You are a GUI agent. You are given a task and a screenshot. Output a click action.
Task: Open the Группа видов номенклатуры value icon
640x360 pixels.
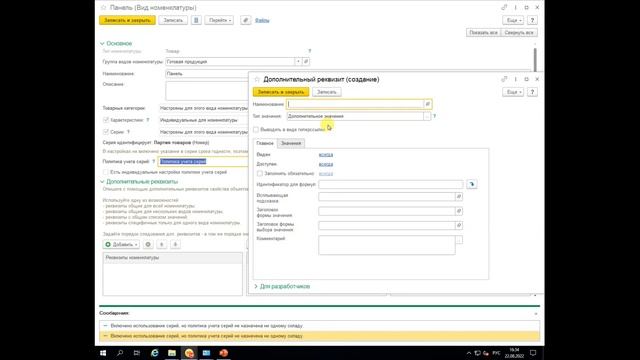click(306, 61)
